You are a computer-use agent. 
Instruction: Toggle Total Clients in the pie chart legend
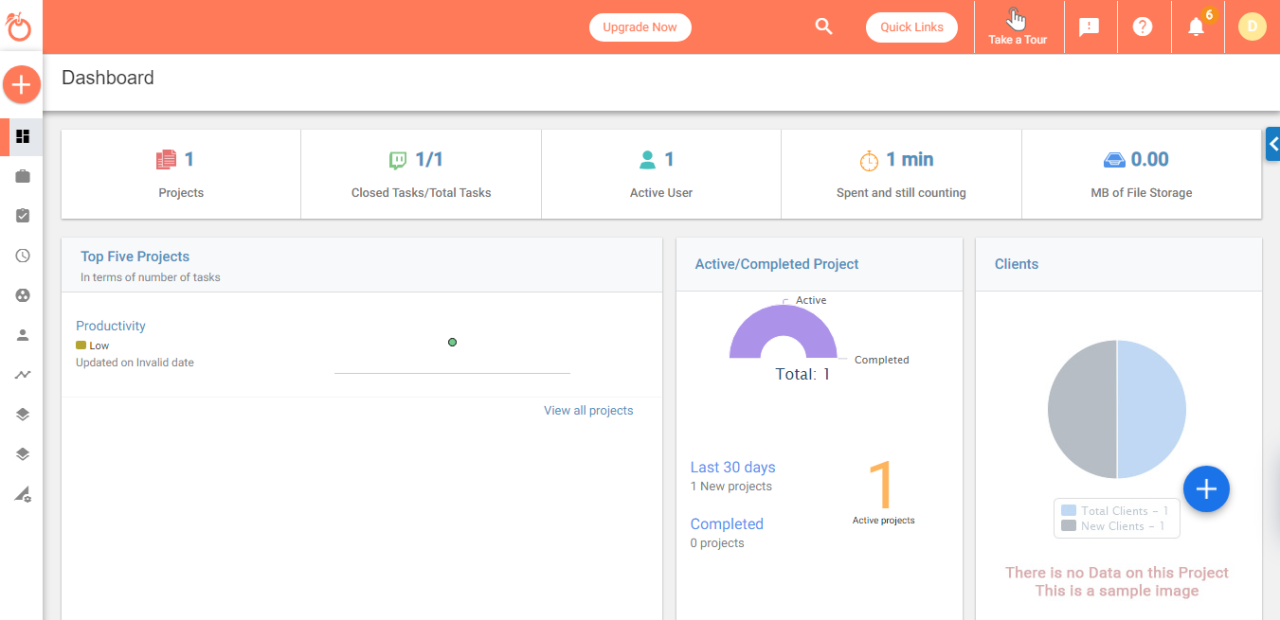point(1115,510)
